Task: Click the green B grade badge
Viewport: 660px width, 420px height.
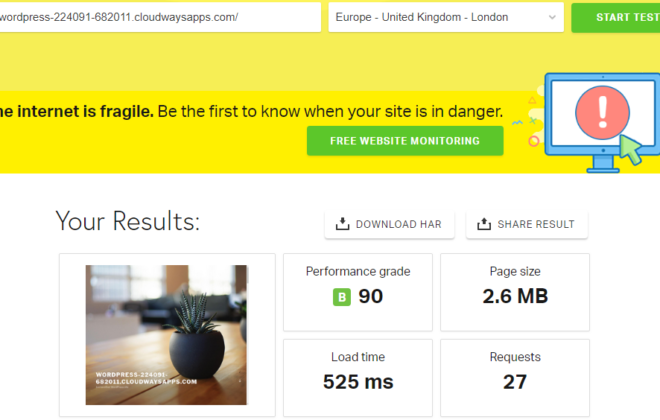Action: [x=342, y=297]
